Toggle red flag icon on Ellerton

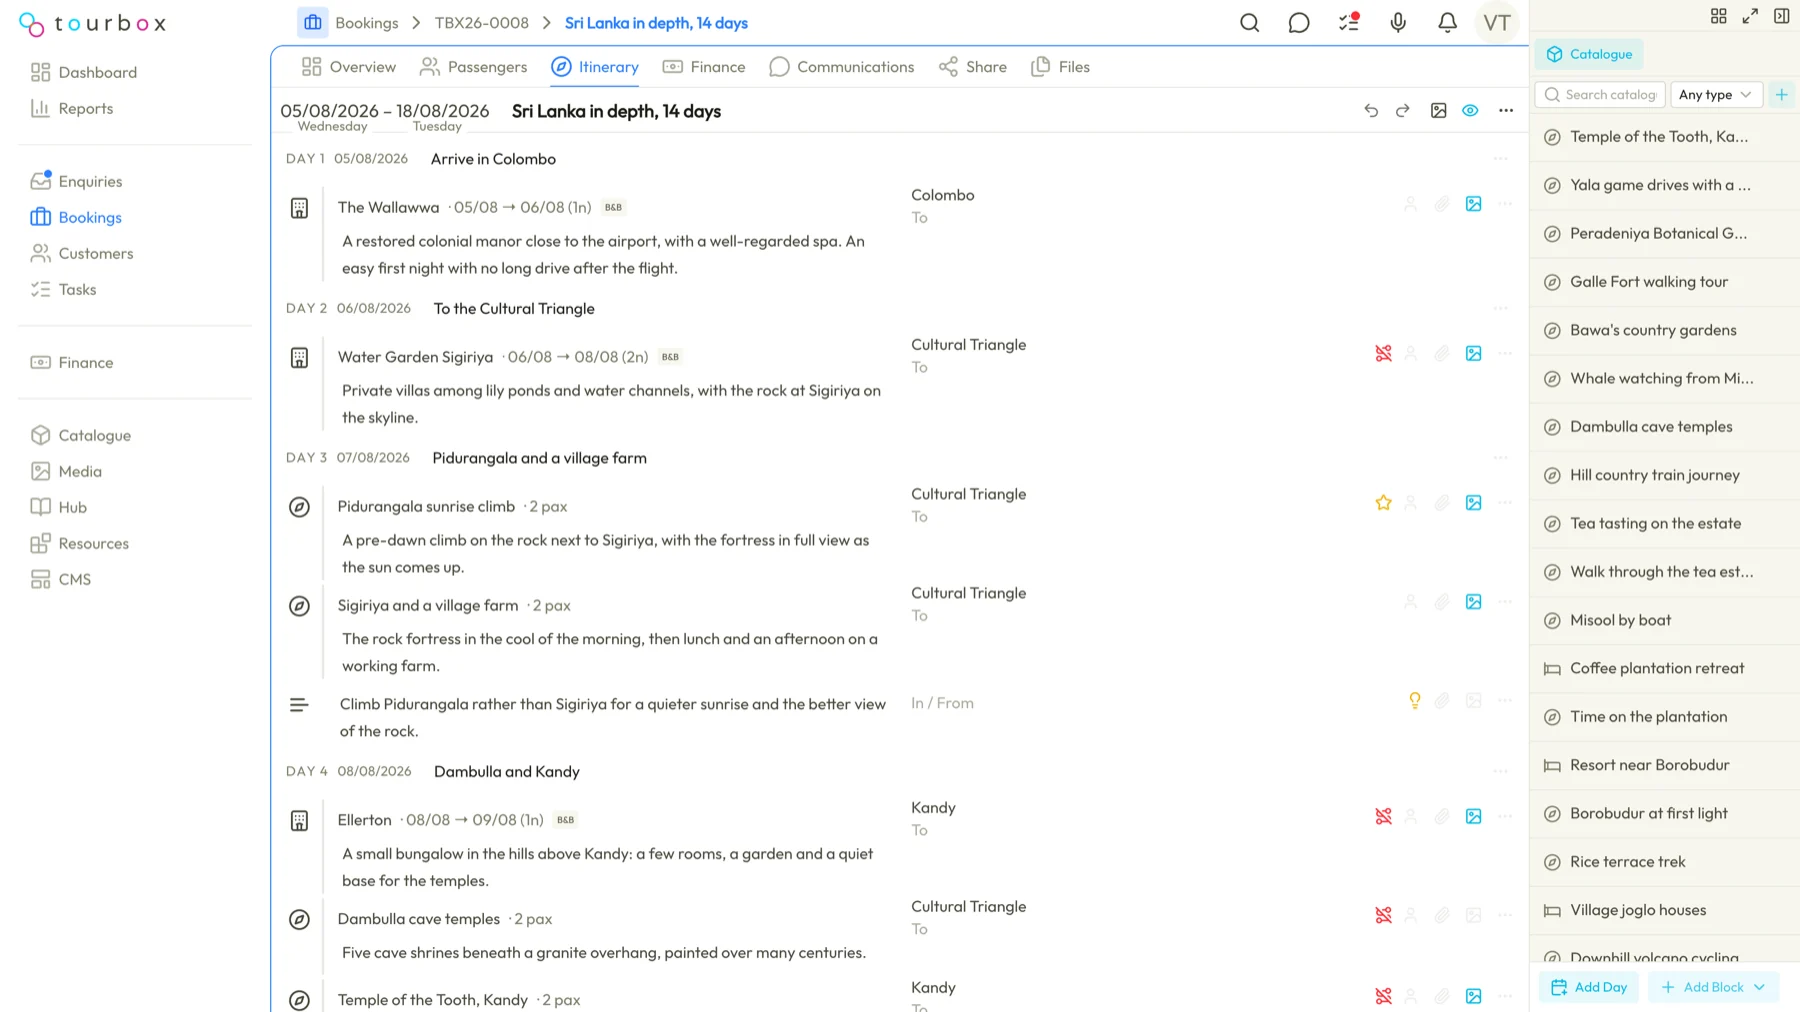tap(1383, 817)
